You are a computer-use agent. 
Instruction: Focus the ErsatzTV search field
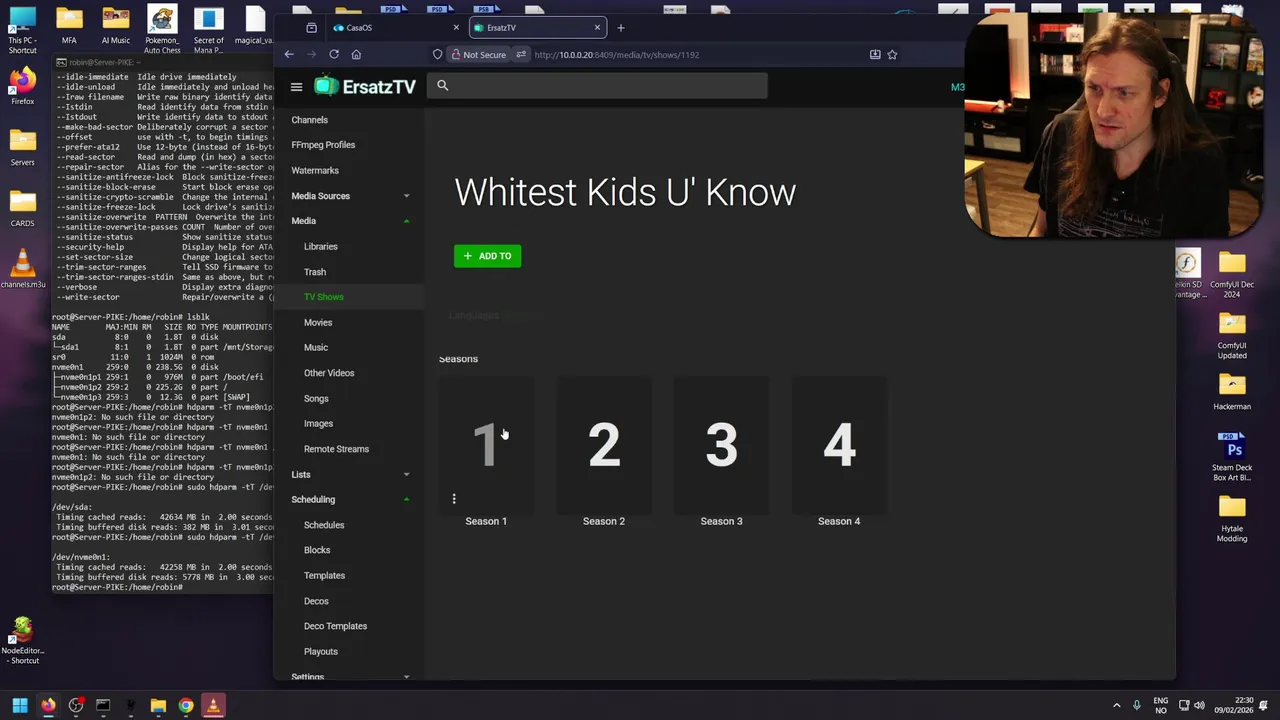[x=597, y=86]
